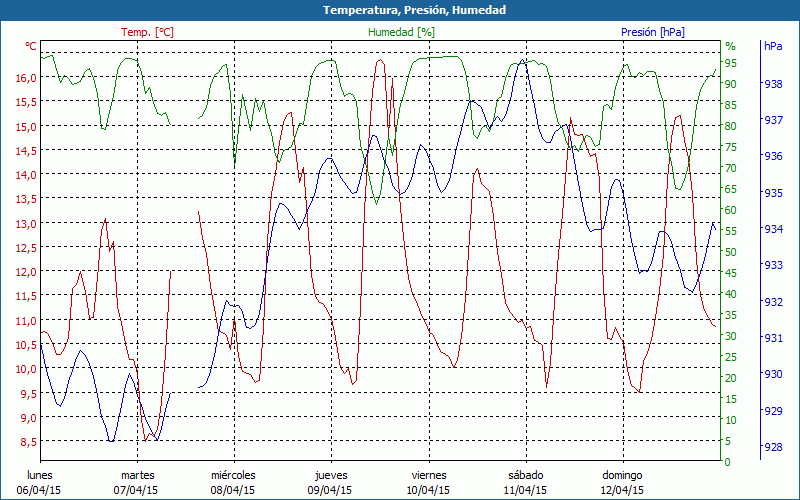Click the 8,5 tick on temperature axis
800x500 pixels.
pyautogui.click(x=28, y=442)
